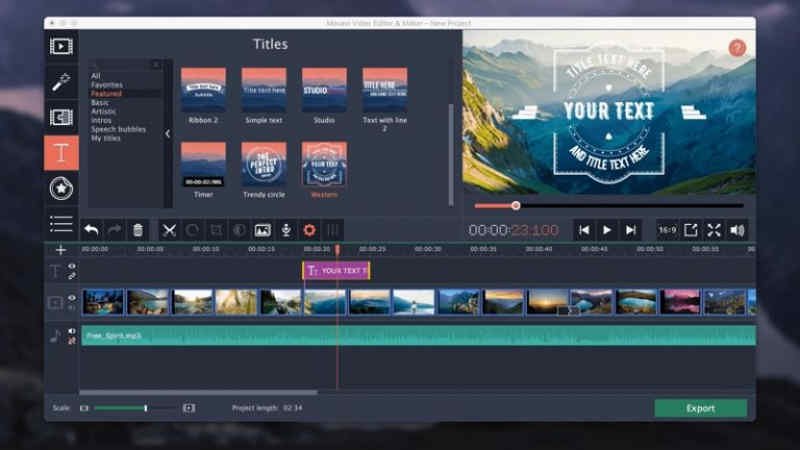Viewport: 800px width, 450px height.
Task: Click the timeline Scale slider handle
Action: point(146,408)
